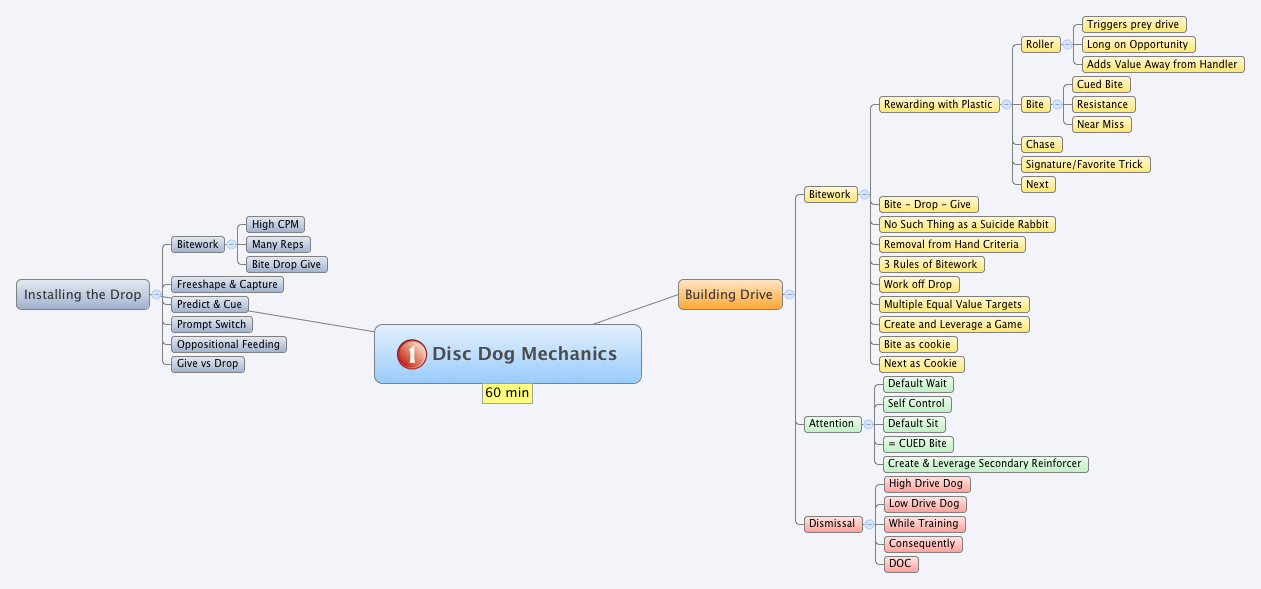Collapse the "Dismissal" branch
Viewport: 1261px width, 589px height.
(867, 524)
